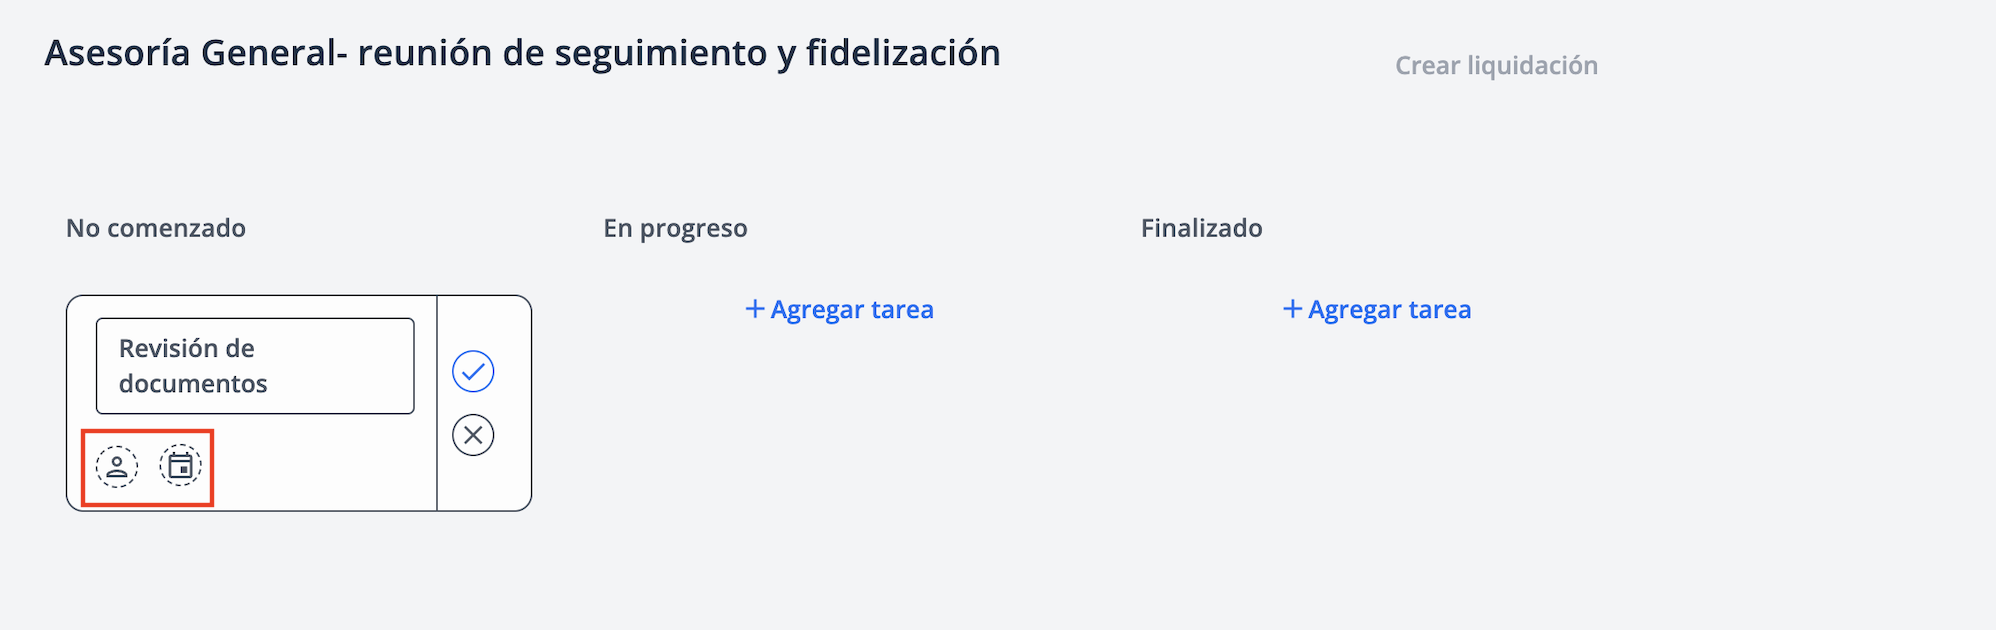Click the plus icon under En progreso
This screenshot has height=630, width=1996.
(x=755, y=309)
